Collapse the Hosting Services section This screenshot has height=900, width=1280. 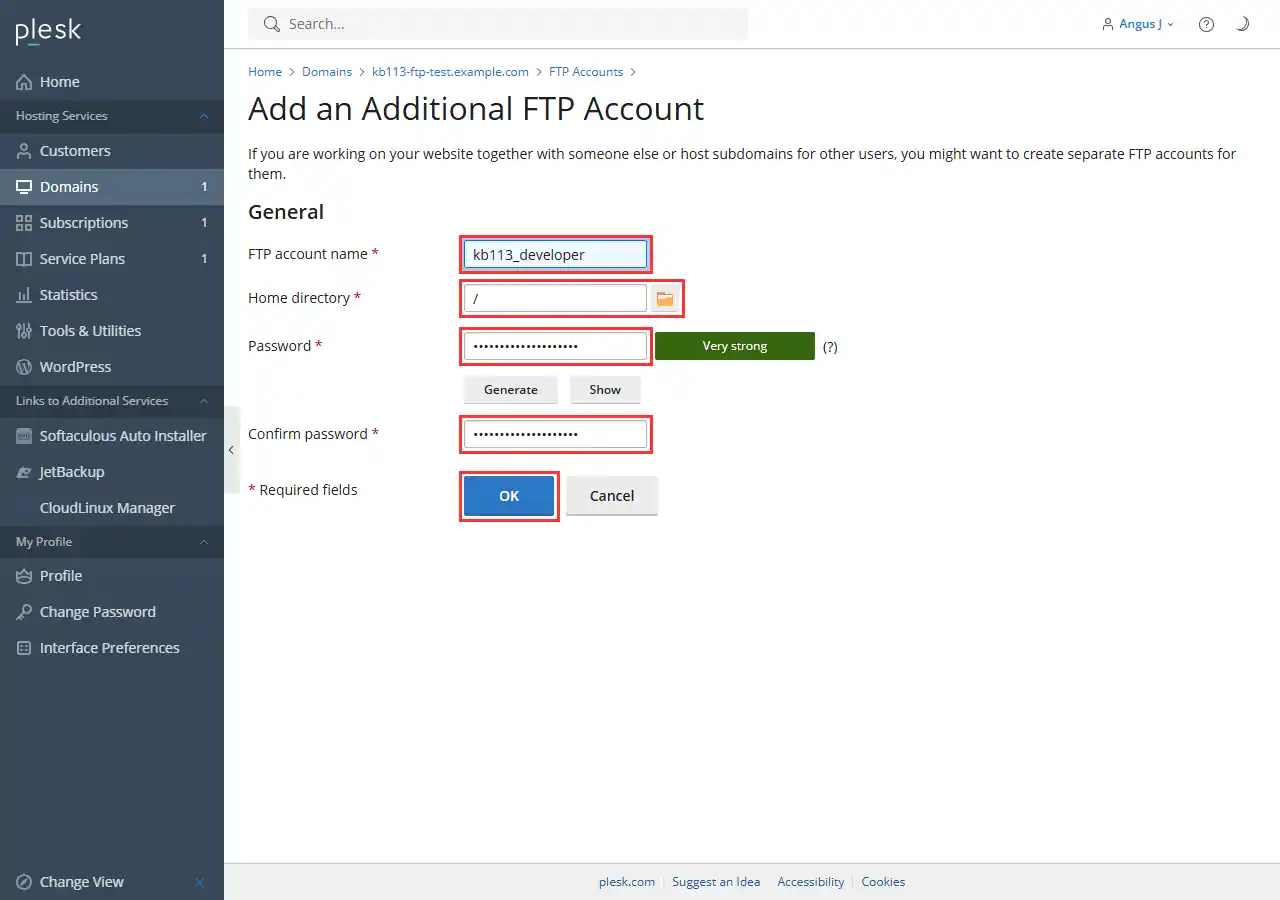click(x=112, y=116)
